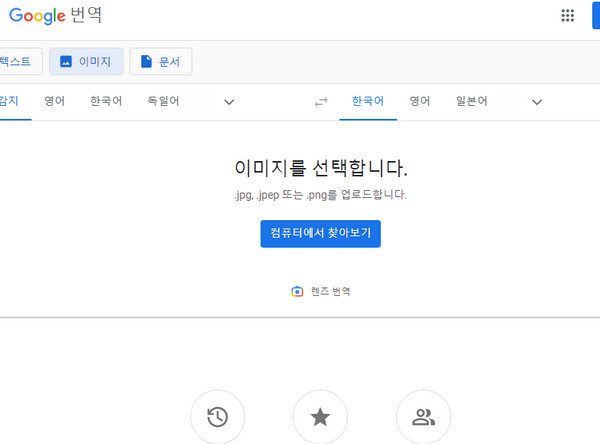Viewport: 600px width, 444px height.
Task: Expand the target language list
Action: pos(537,102)
